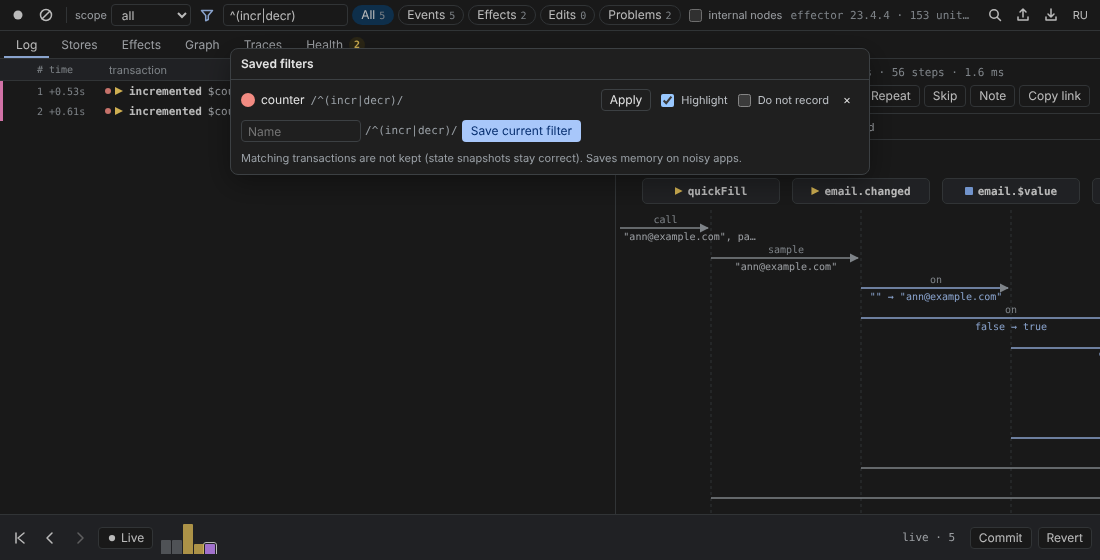Select the Events 5 filter pill
The image size is (1100, 560).
pos(431,15)
